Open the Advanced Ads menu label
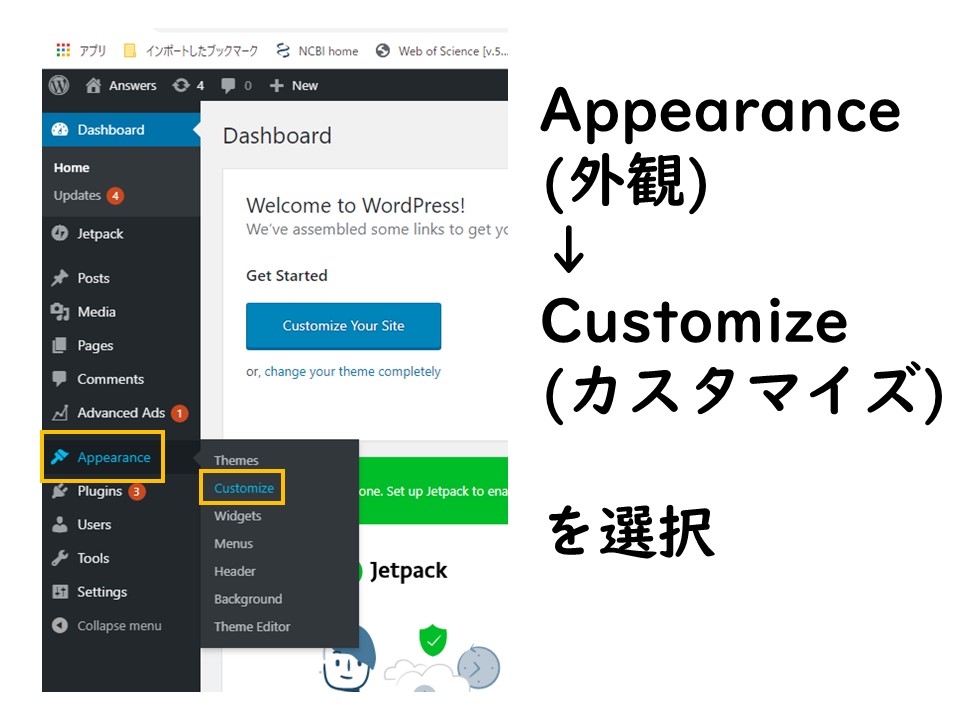The height and width of the screenshot is (720, 960). [x=121, y=413]
